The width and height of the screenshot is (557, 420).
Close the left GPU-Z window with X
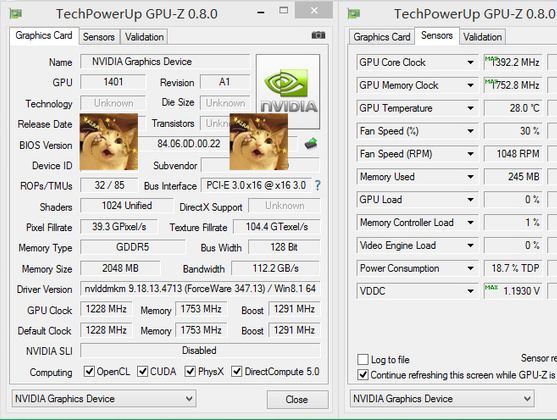314,10
